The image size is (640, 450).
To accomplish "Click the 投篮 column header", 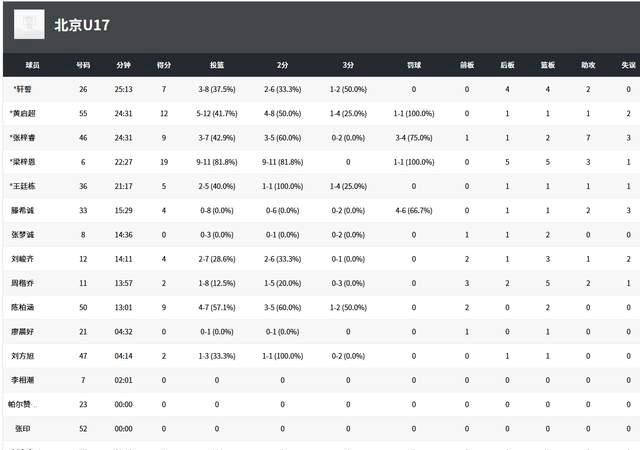I will (217, 65).
